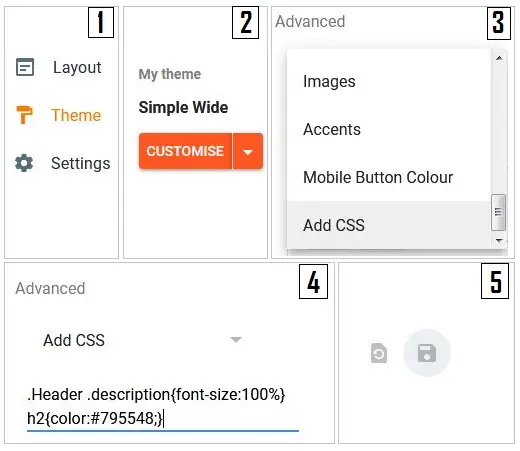This screenshot has height=451, width=520.
Task: Select Mobile Button Colour option
Action: [x=378, y=177]
